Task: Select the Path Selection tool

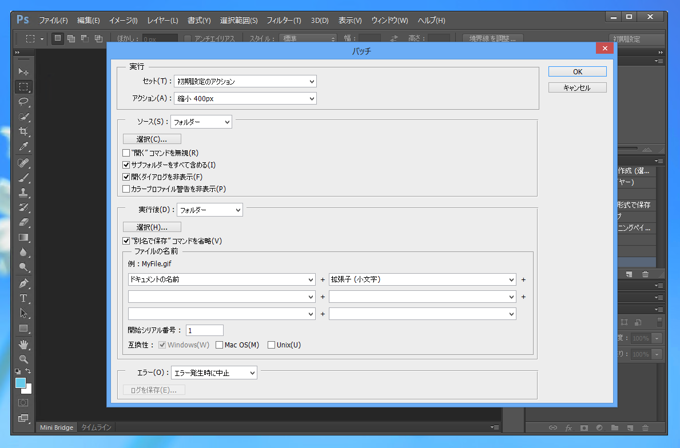Action: (23, 313)
